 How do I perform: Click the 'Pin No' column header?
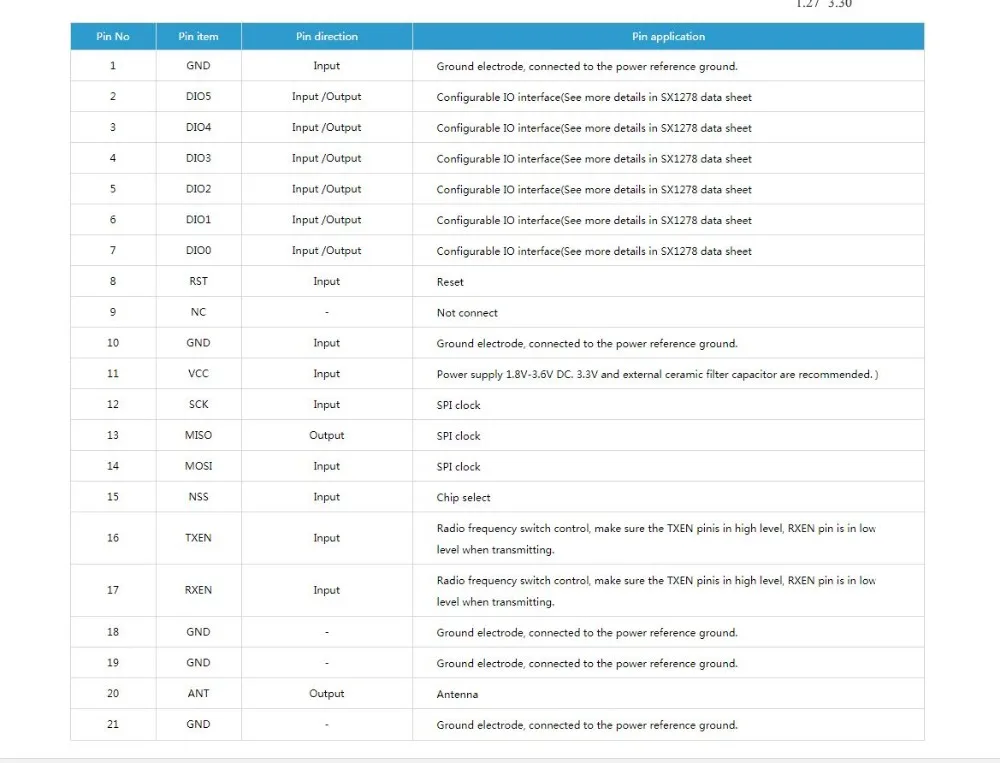coord(113,36)
